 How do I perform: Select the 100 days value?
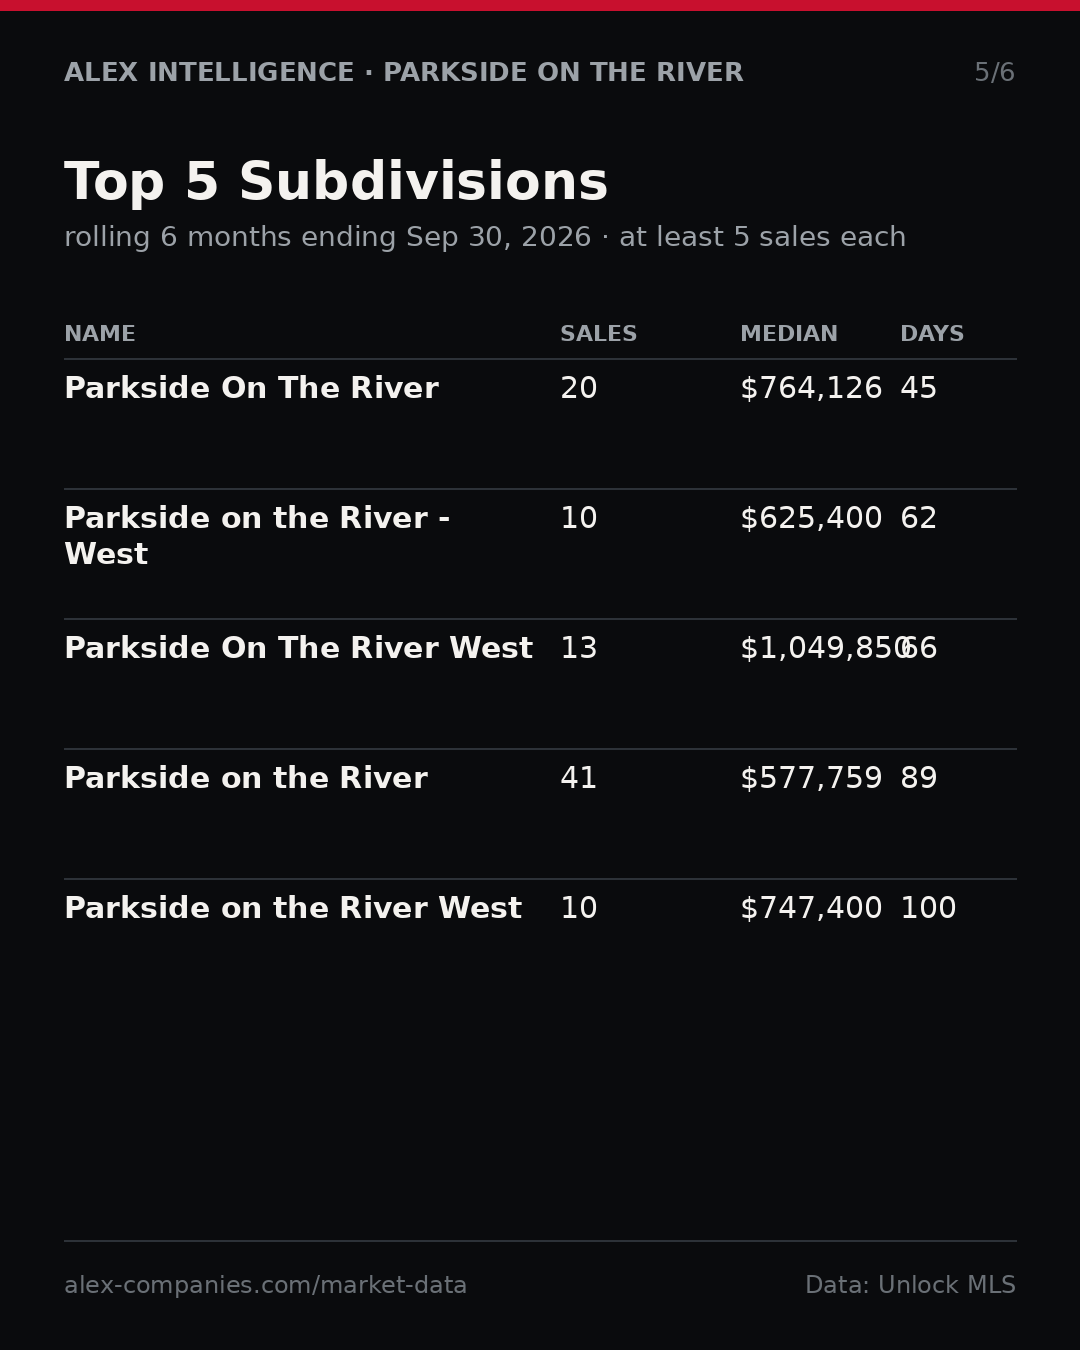928,909
